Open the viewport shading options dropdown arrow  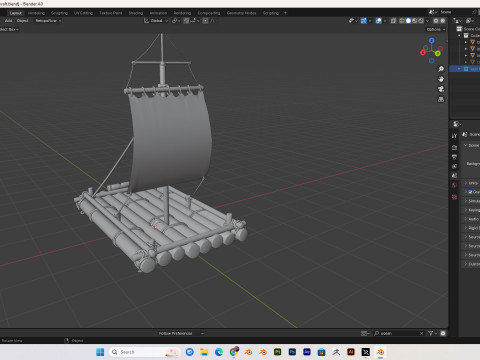(427, 21)
